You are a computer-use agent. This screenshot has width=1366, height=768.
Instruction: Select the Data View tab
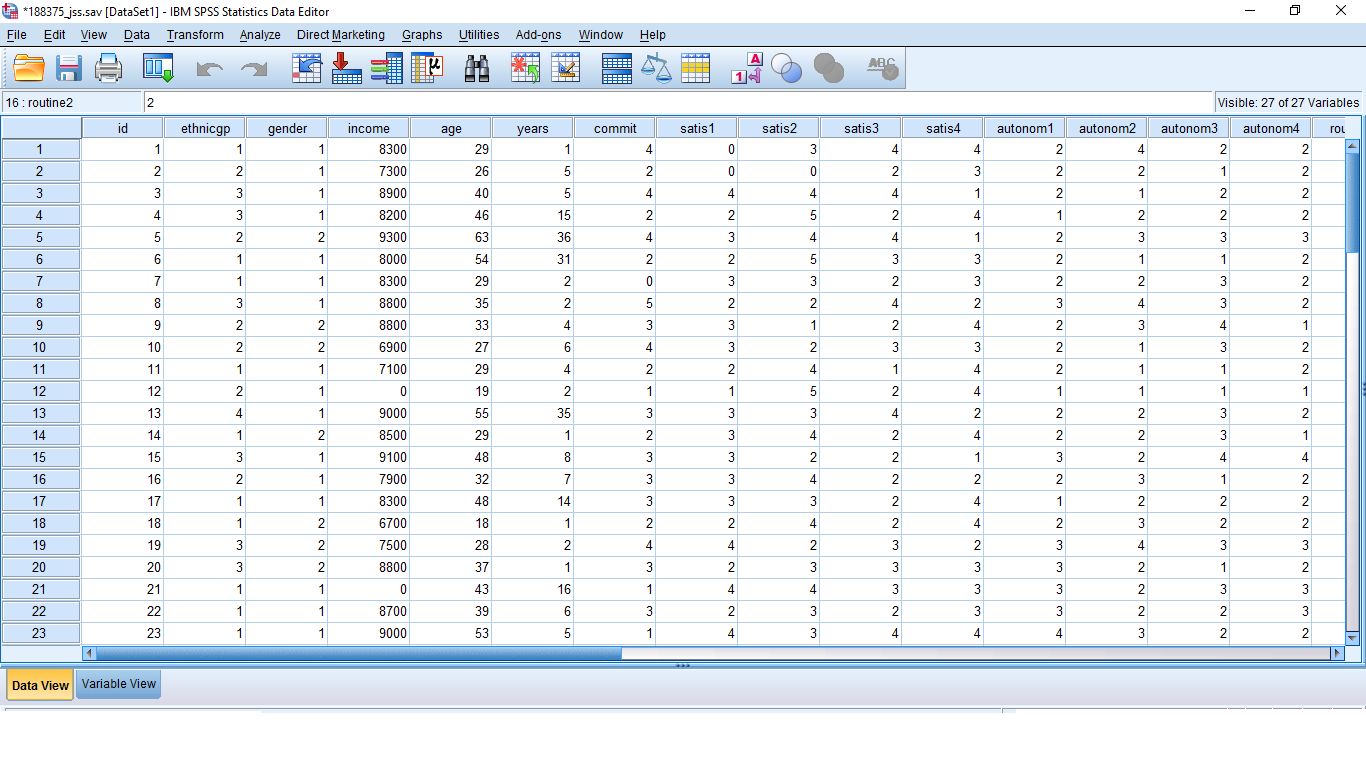click(x=40, y=685)
